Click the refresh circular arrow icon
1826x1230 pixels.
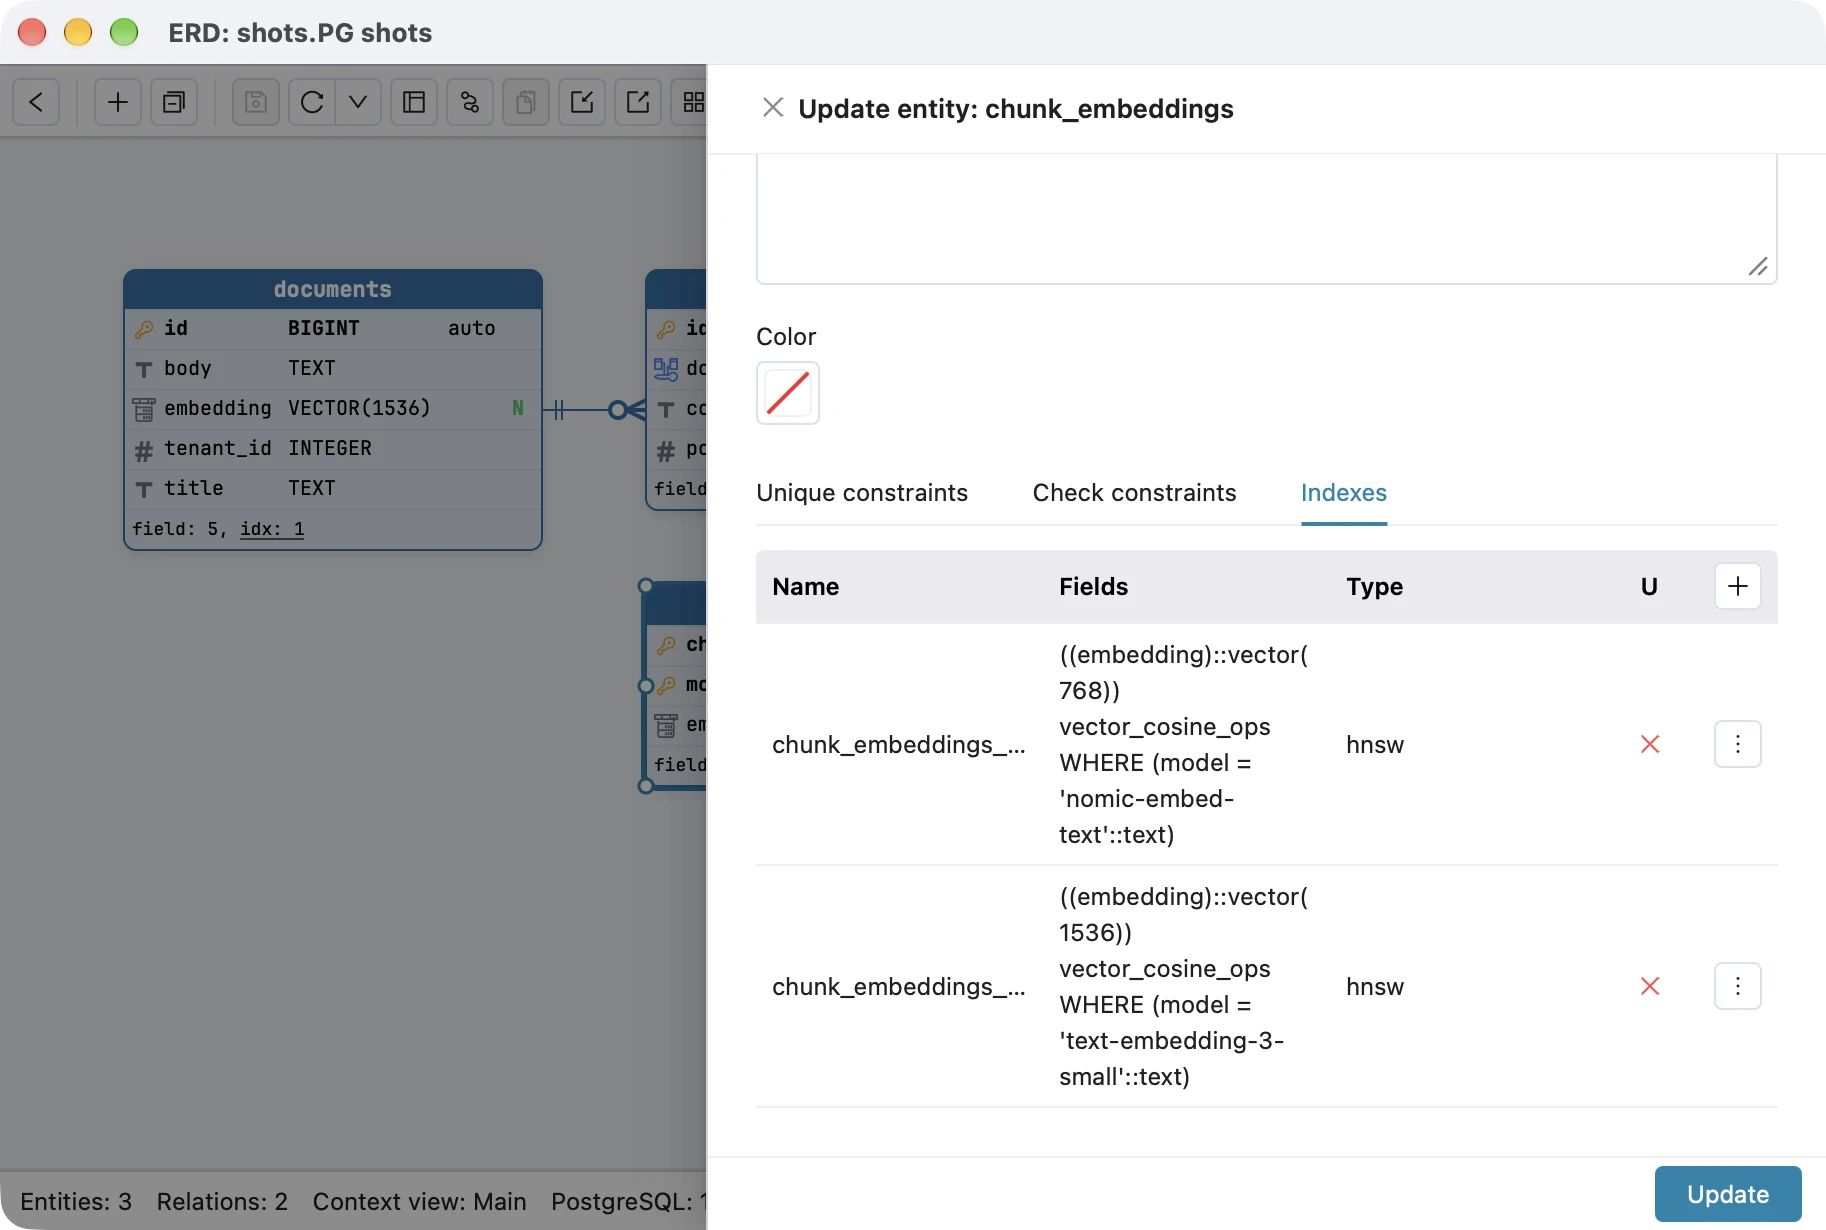312,102
